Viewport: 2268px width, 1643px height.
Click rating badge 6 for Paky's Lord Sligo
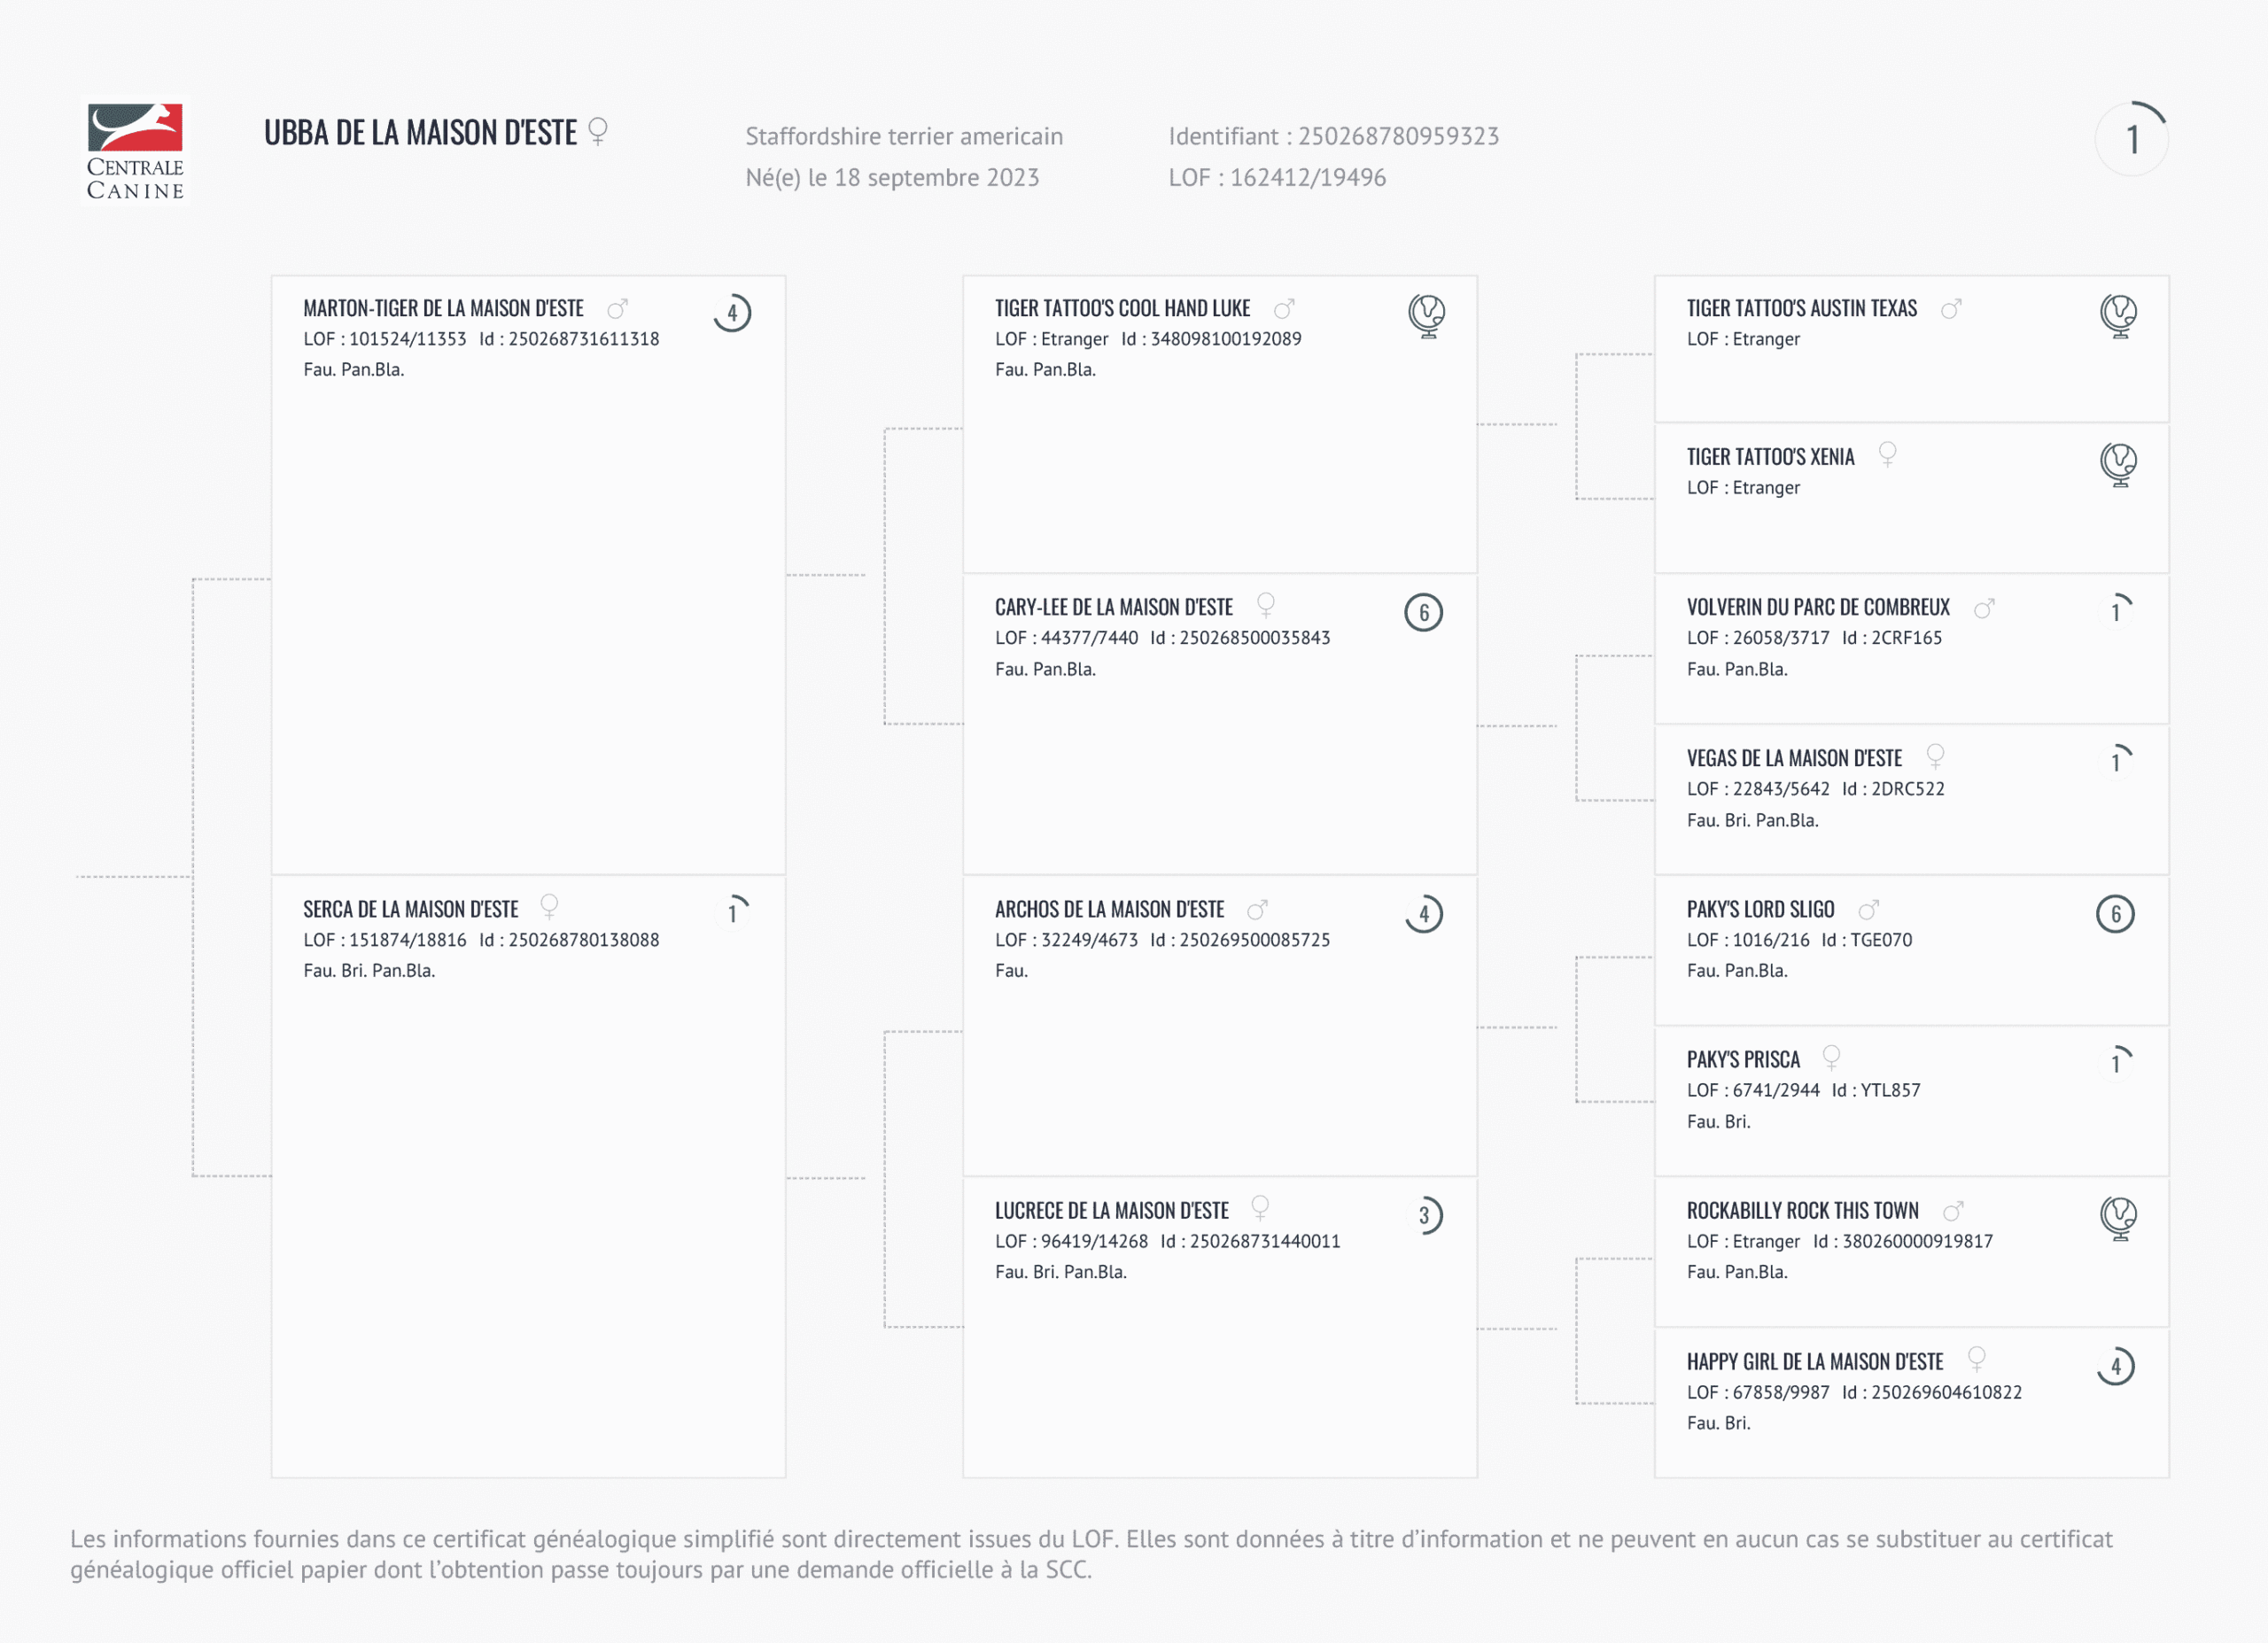(2115, 913)
